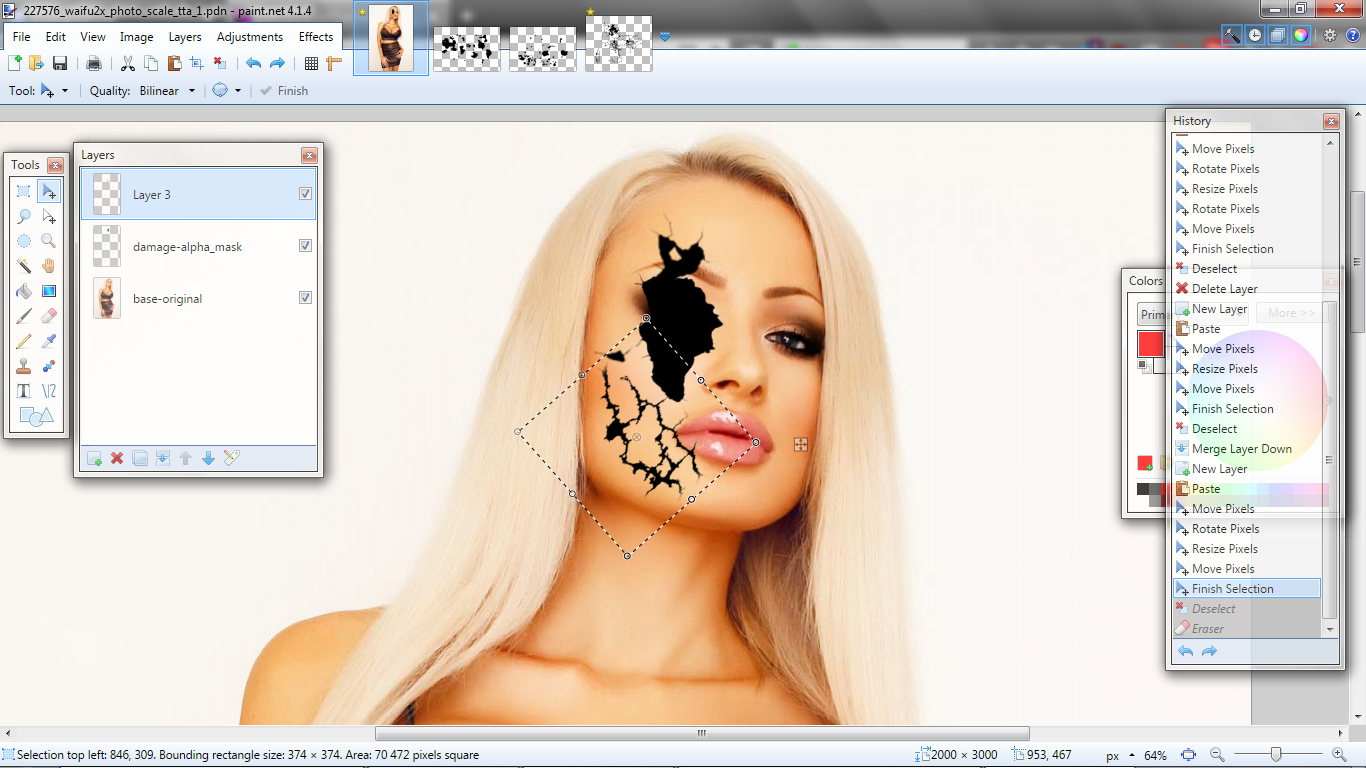The height and width of the screenshot is (768, 1366).
Task: Click the Color Picker eyedropper tool
Action: pos(48,341)
